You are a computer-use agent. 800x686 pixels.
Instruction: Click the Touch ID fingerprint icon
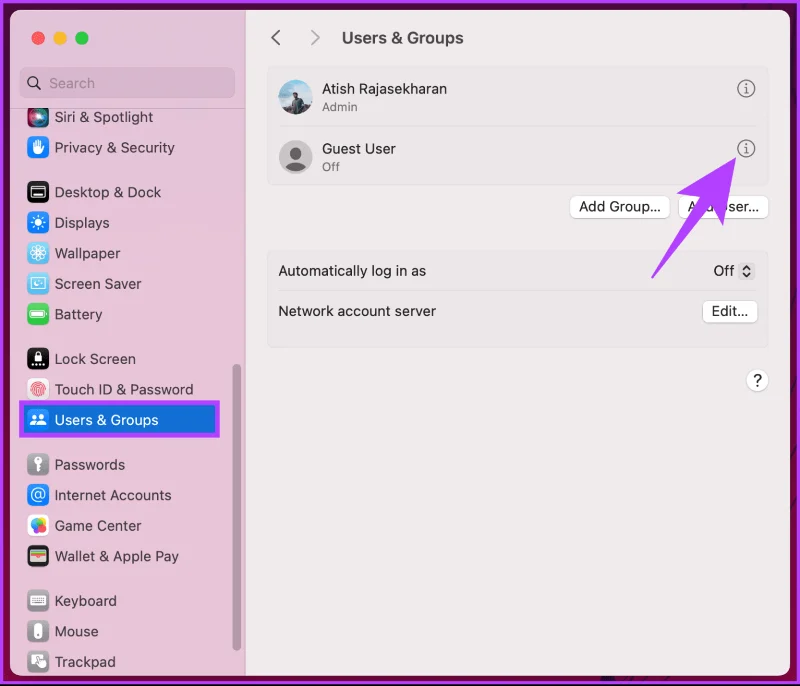38,390
